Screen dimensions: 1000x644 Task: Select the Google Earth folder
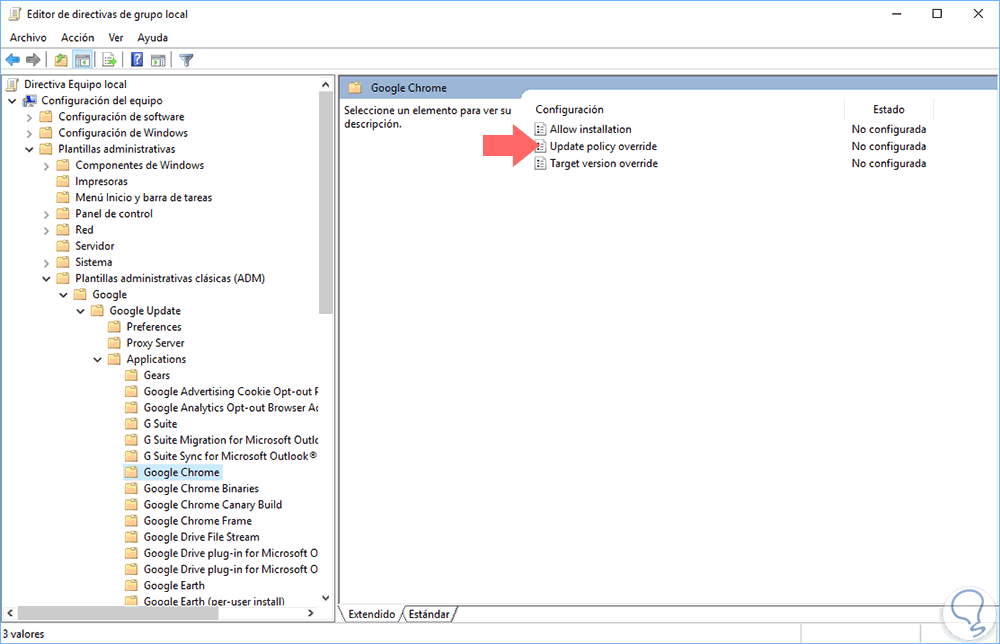tap(173, 585)
